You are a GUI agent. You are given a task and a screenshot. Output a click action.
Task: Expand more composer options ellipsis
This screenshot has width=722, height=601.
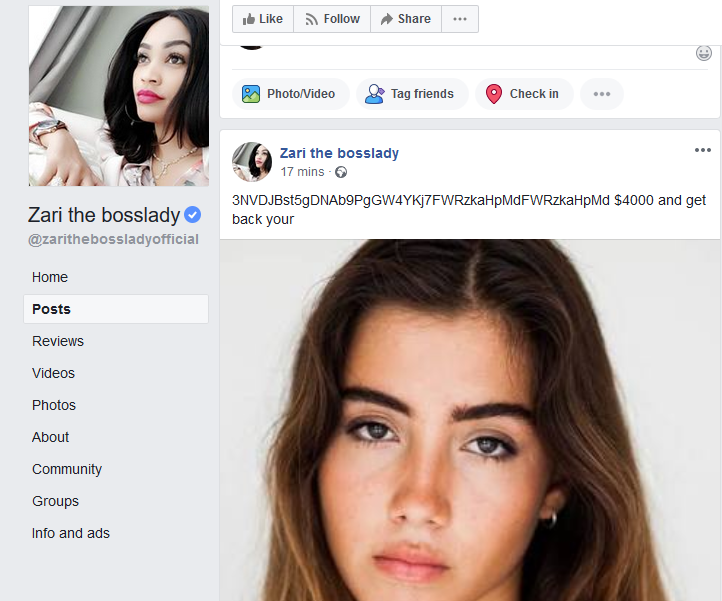click(x=601, y=94)
